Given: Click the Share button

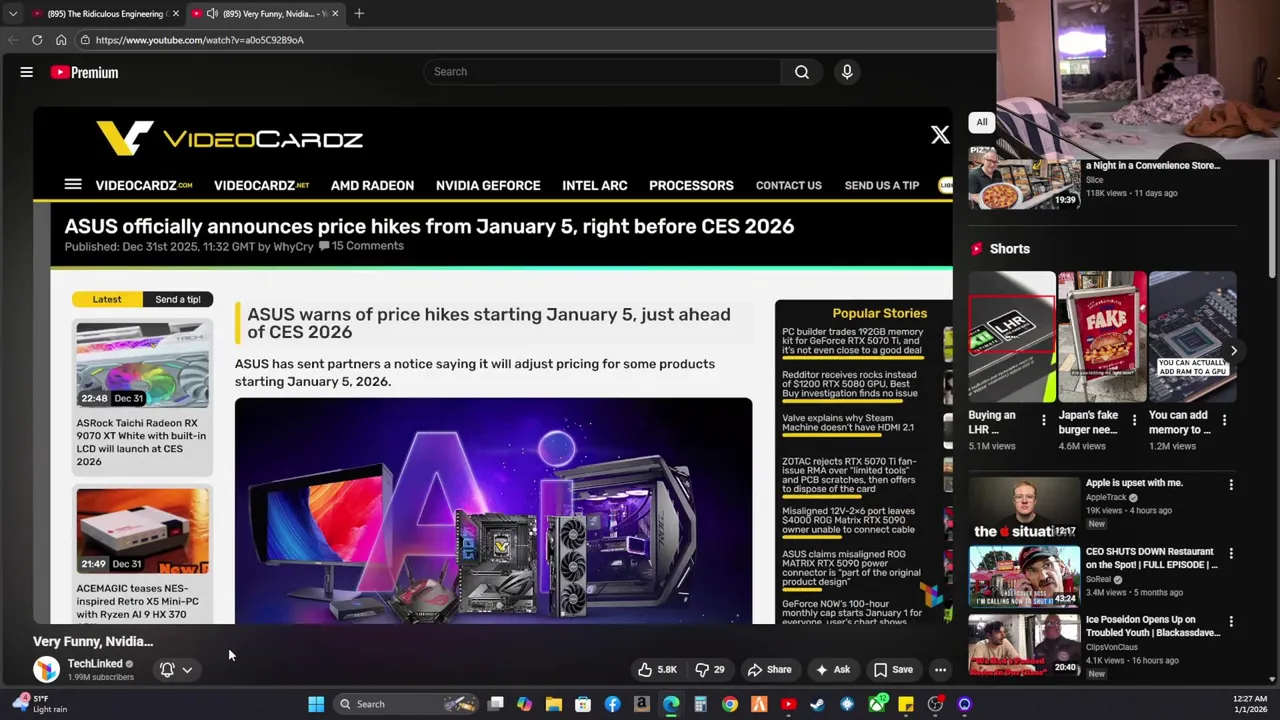Looking at the screenshot, I should click(x=770, y=670).
